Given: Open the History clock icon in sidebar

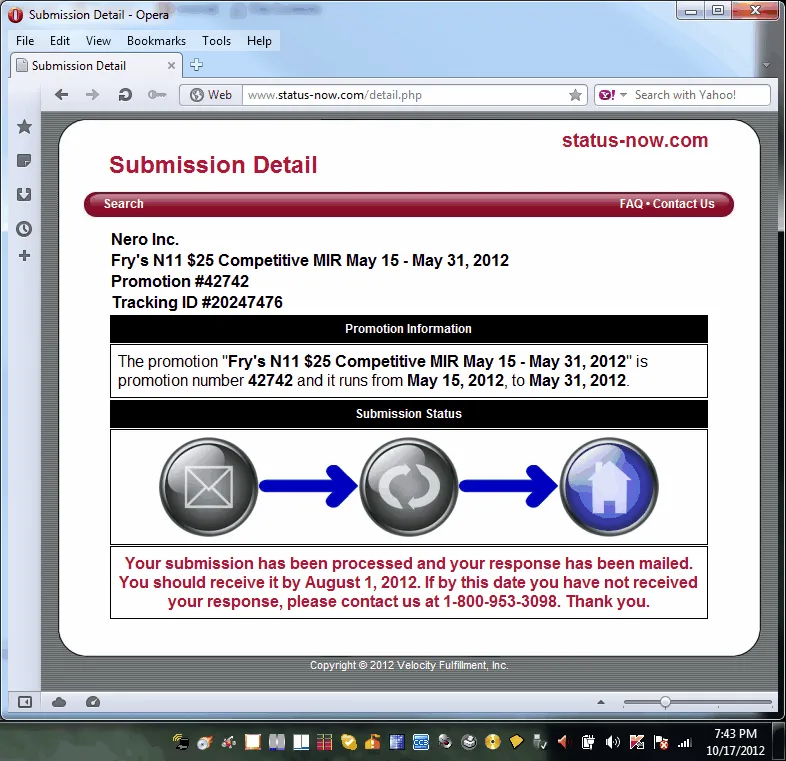Looking at the screenshot, I should [24, 229].
